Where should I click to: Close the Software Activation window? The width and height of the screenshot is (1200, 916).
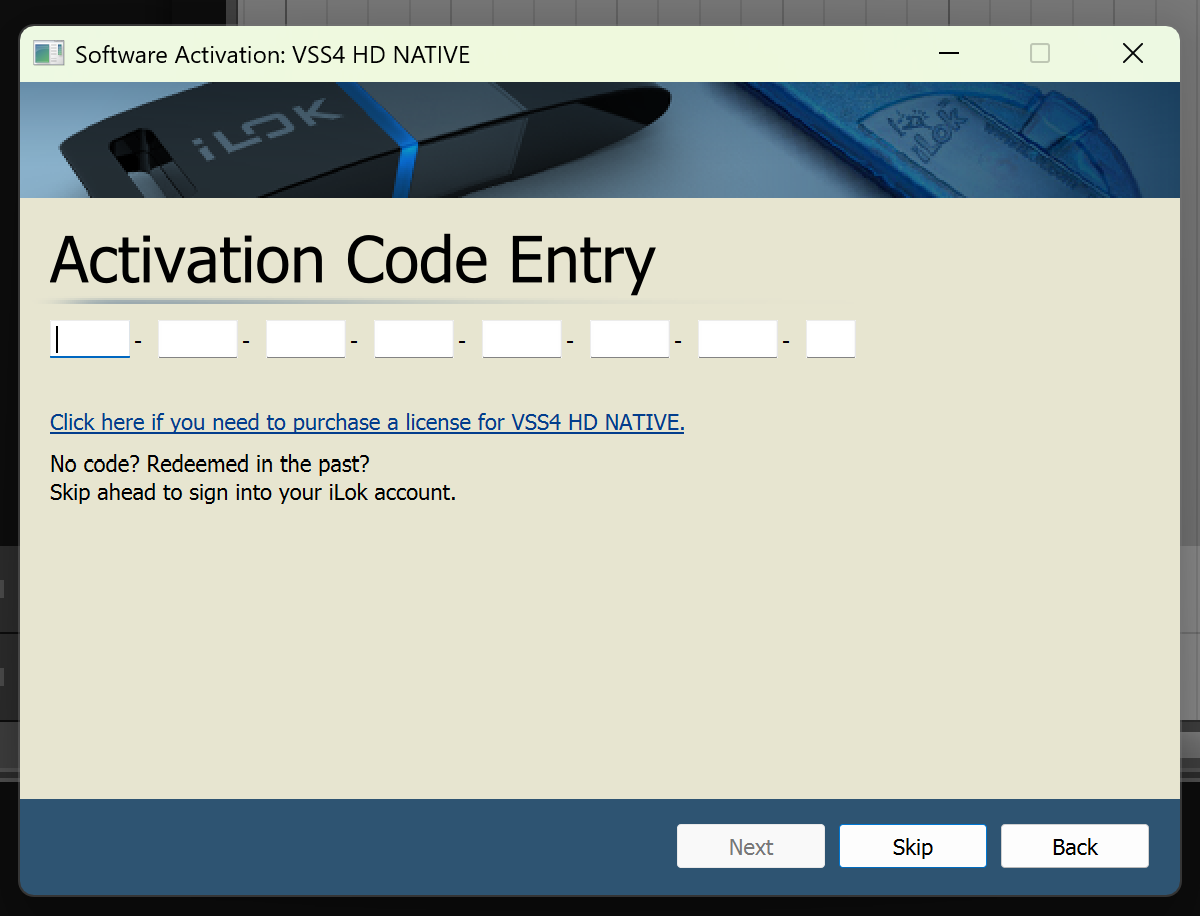click(x=1133, y=53)
